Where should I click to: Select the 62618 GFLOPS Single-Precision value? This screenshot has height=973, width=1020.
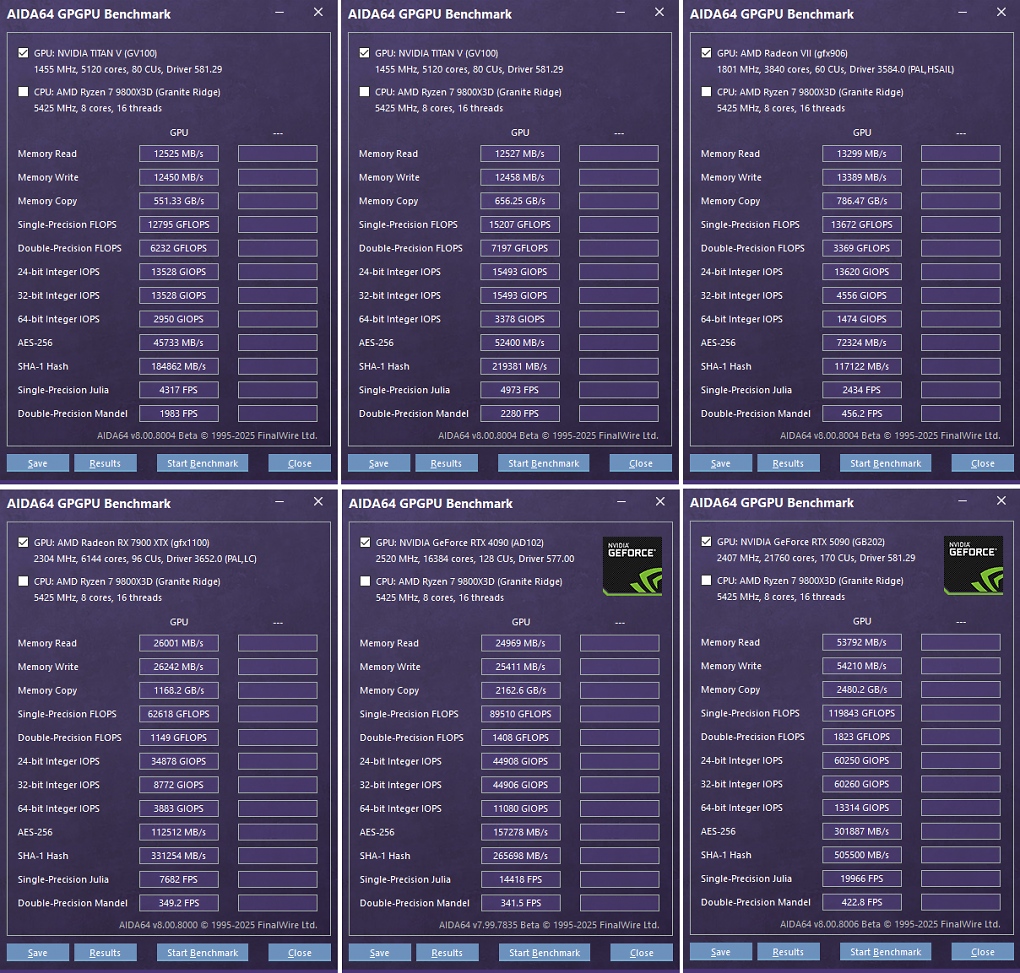[179, 713]
